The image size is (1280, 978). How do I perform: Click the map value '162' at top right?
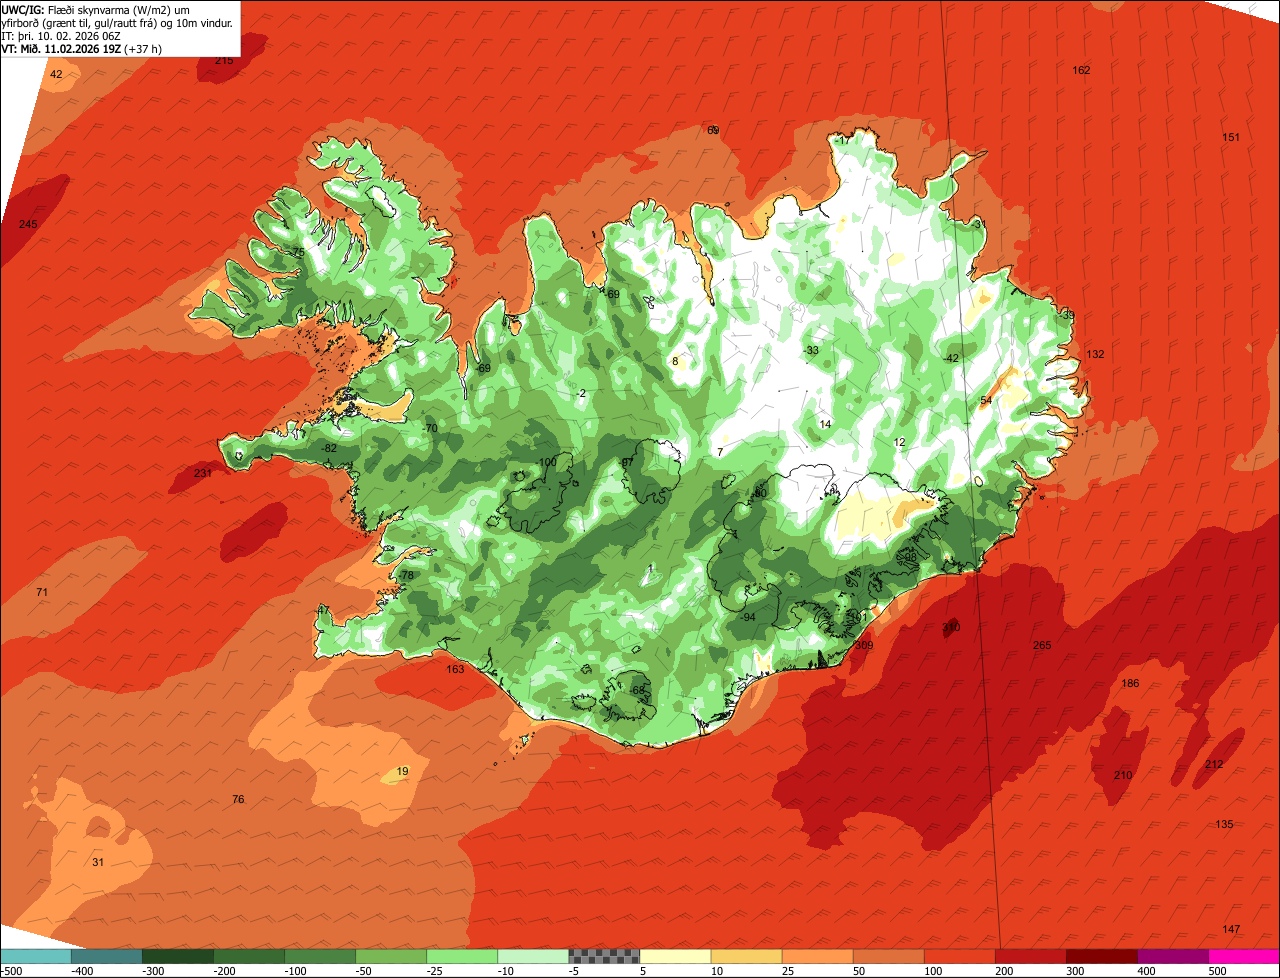(x=1081, y=70)
